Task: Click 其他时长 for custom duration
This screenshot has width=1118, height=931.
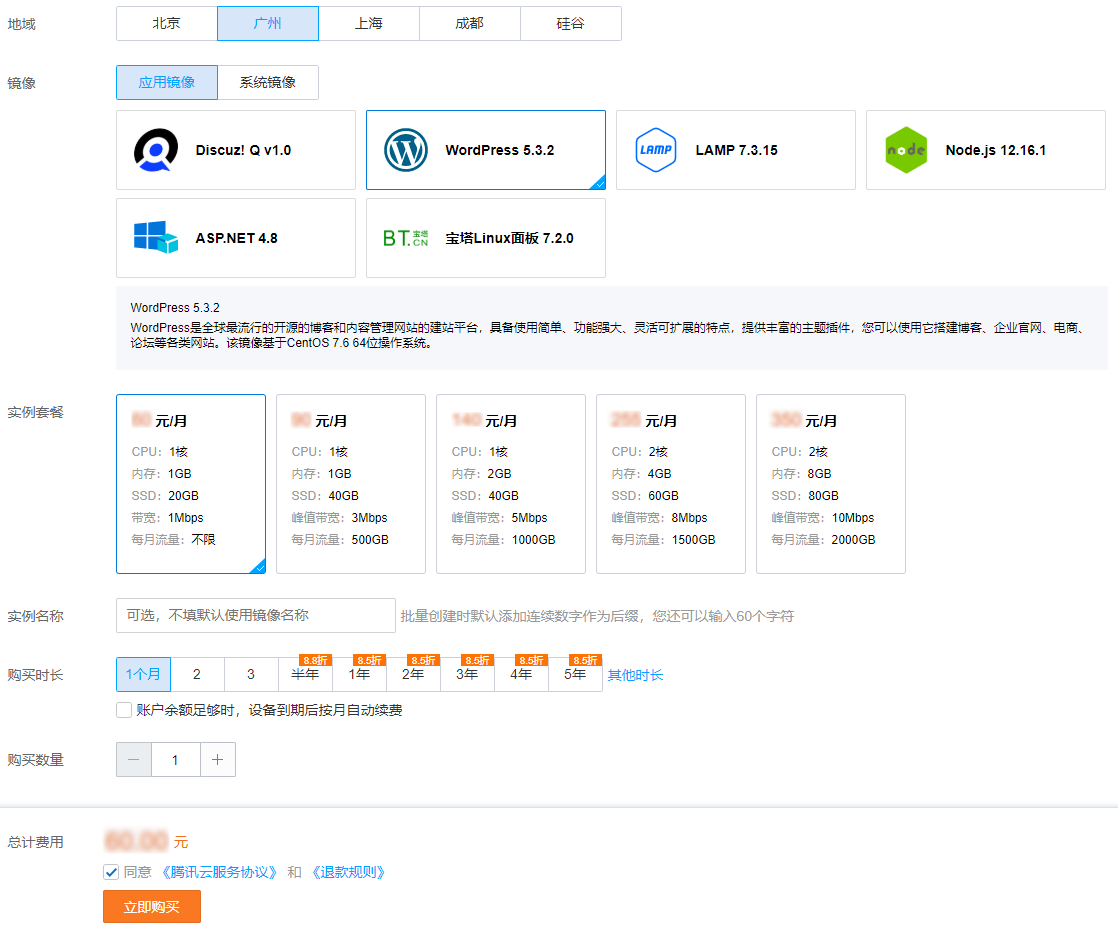Action: [x=633, y=674]
